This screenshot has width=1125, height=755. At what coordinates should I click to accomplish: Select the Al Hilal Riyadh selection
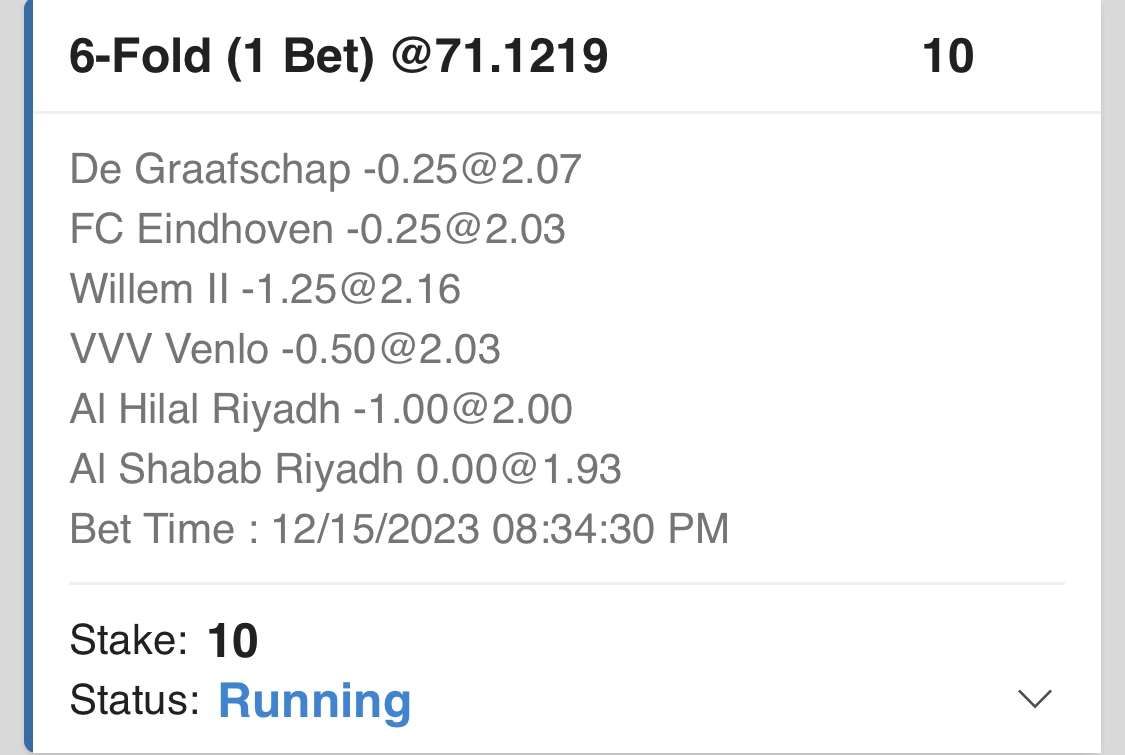(x=205, y=410)
